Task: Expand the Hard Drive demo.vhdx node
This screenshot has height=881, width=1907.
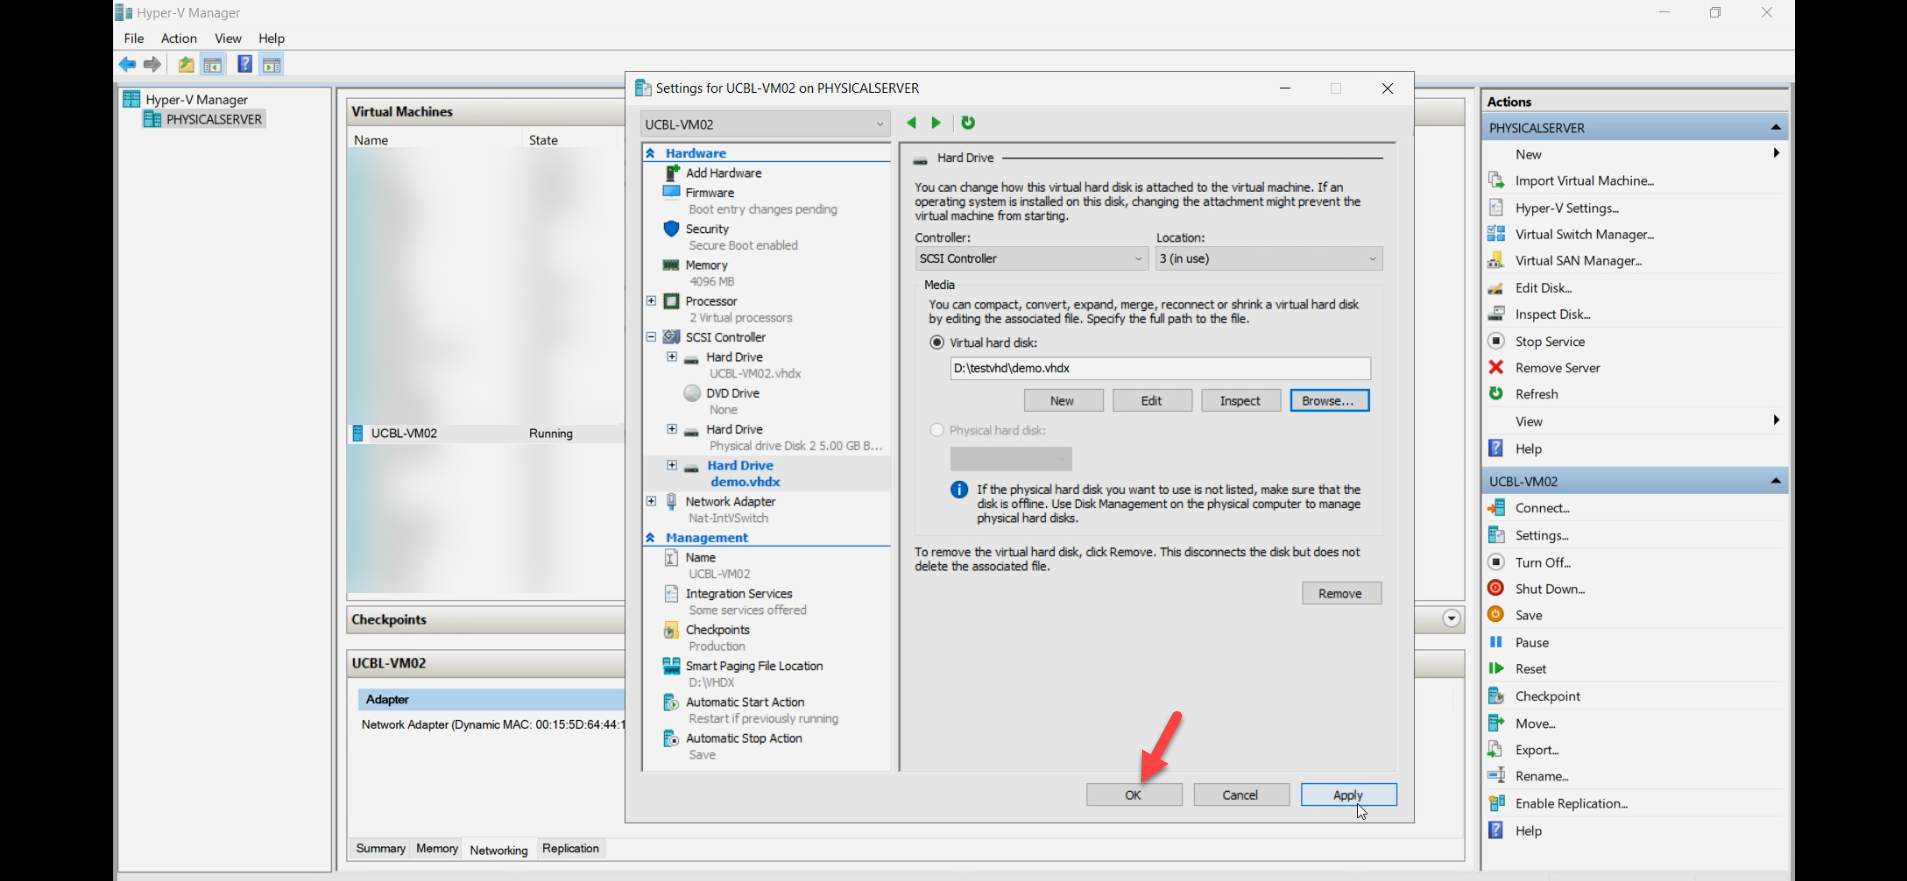Action: [672, 465]
